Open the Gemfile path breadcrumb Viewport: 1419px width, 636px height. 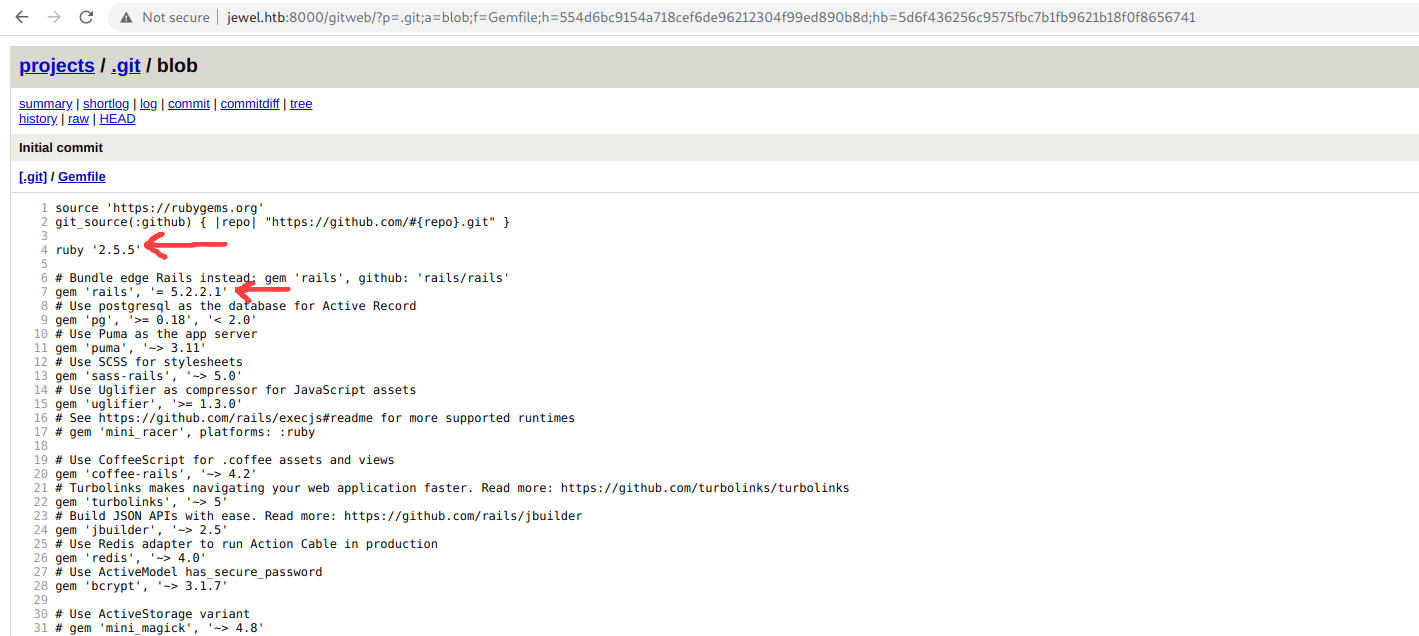[82, 177]
